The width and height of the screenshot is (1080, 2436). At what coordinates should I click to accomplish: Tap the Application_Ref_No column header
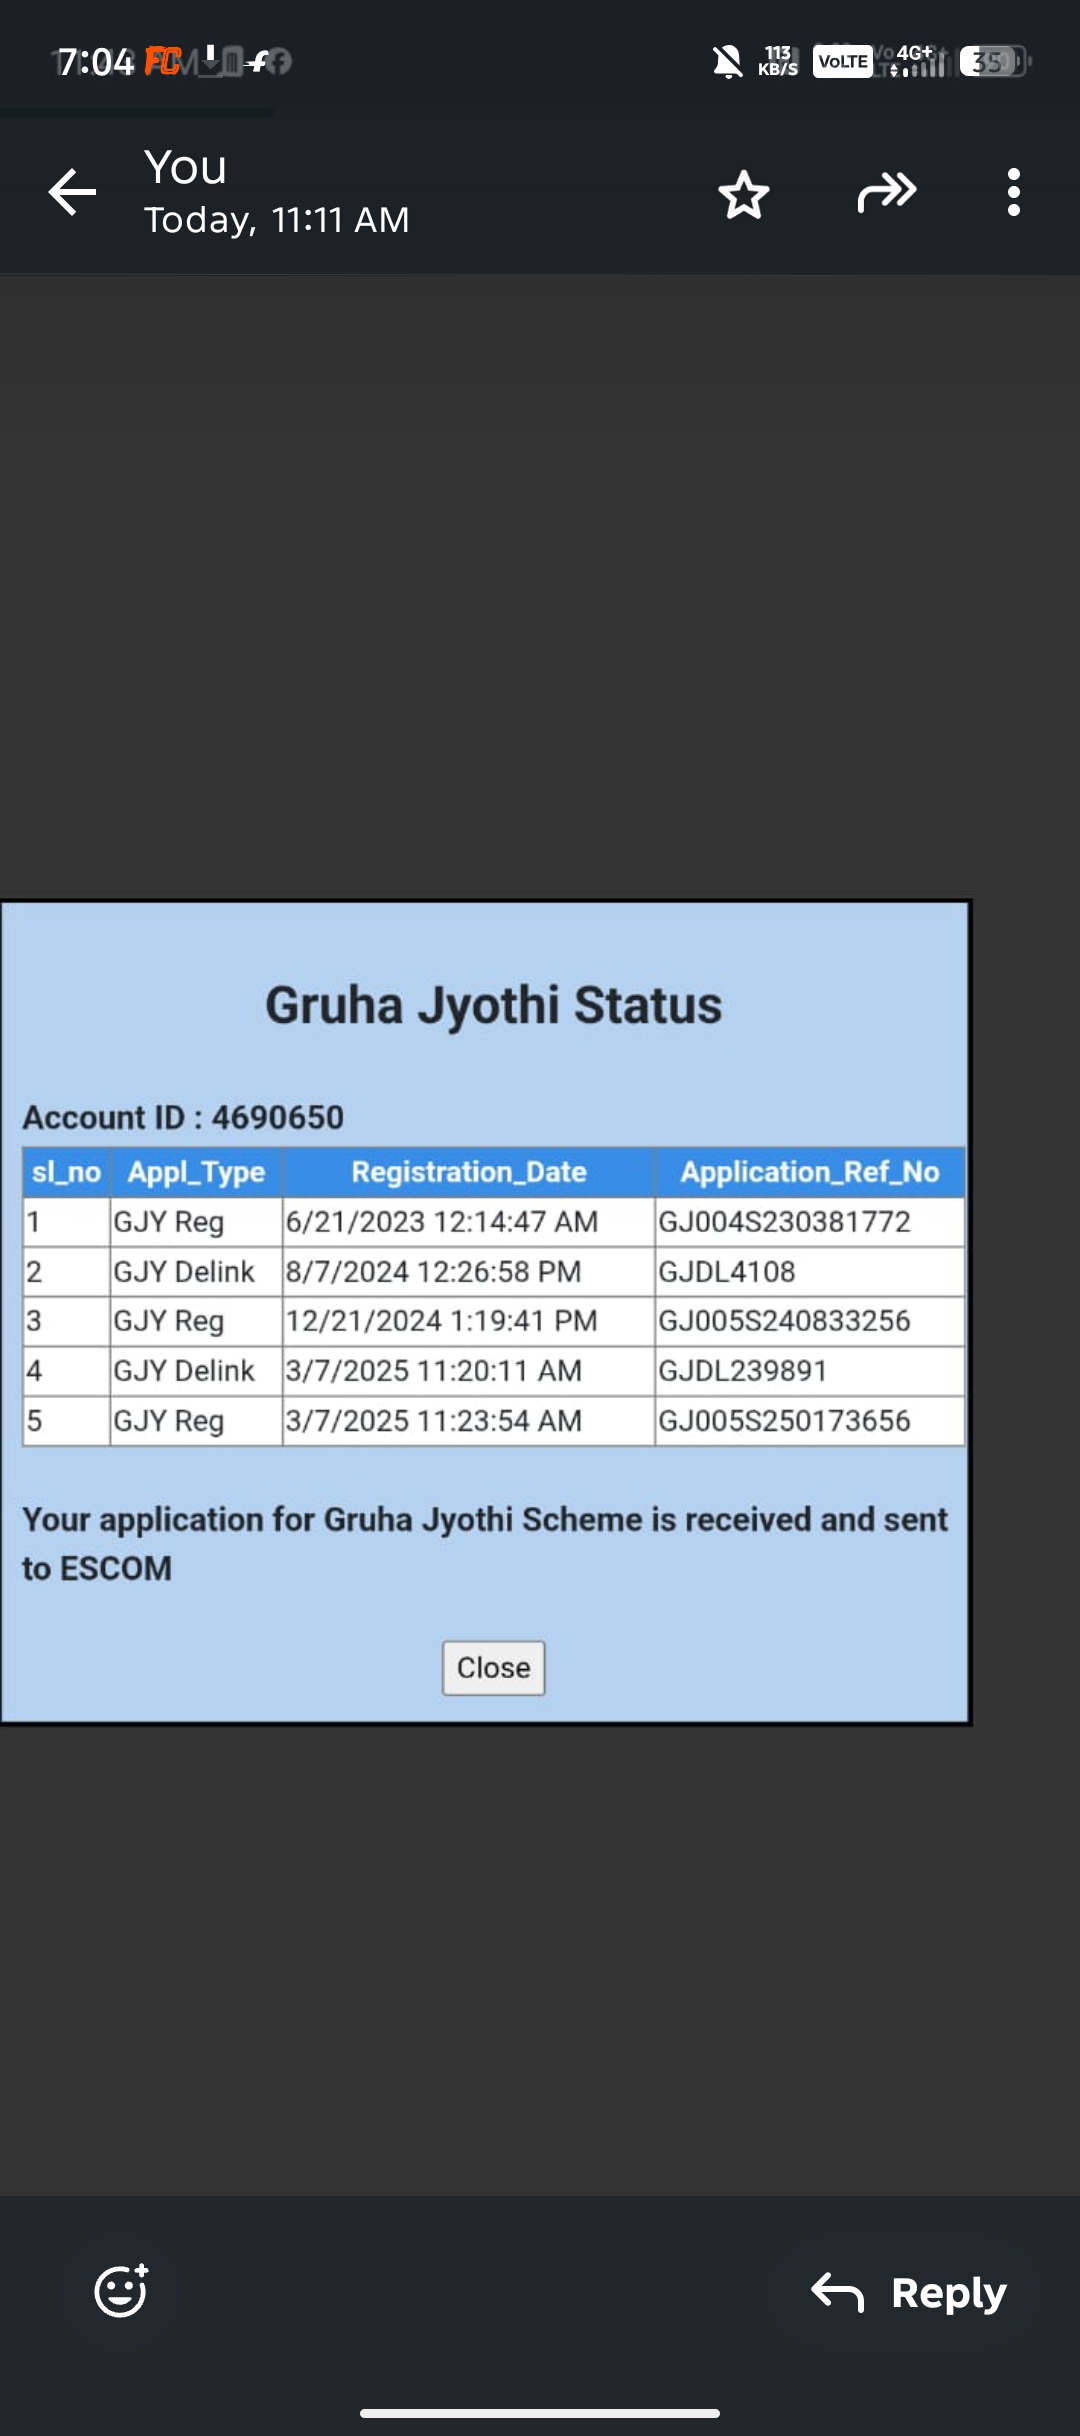809,1172
